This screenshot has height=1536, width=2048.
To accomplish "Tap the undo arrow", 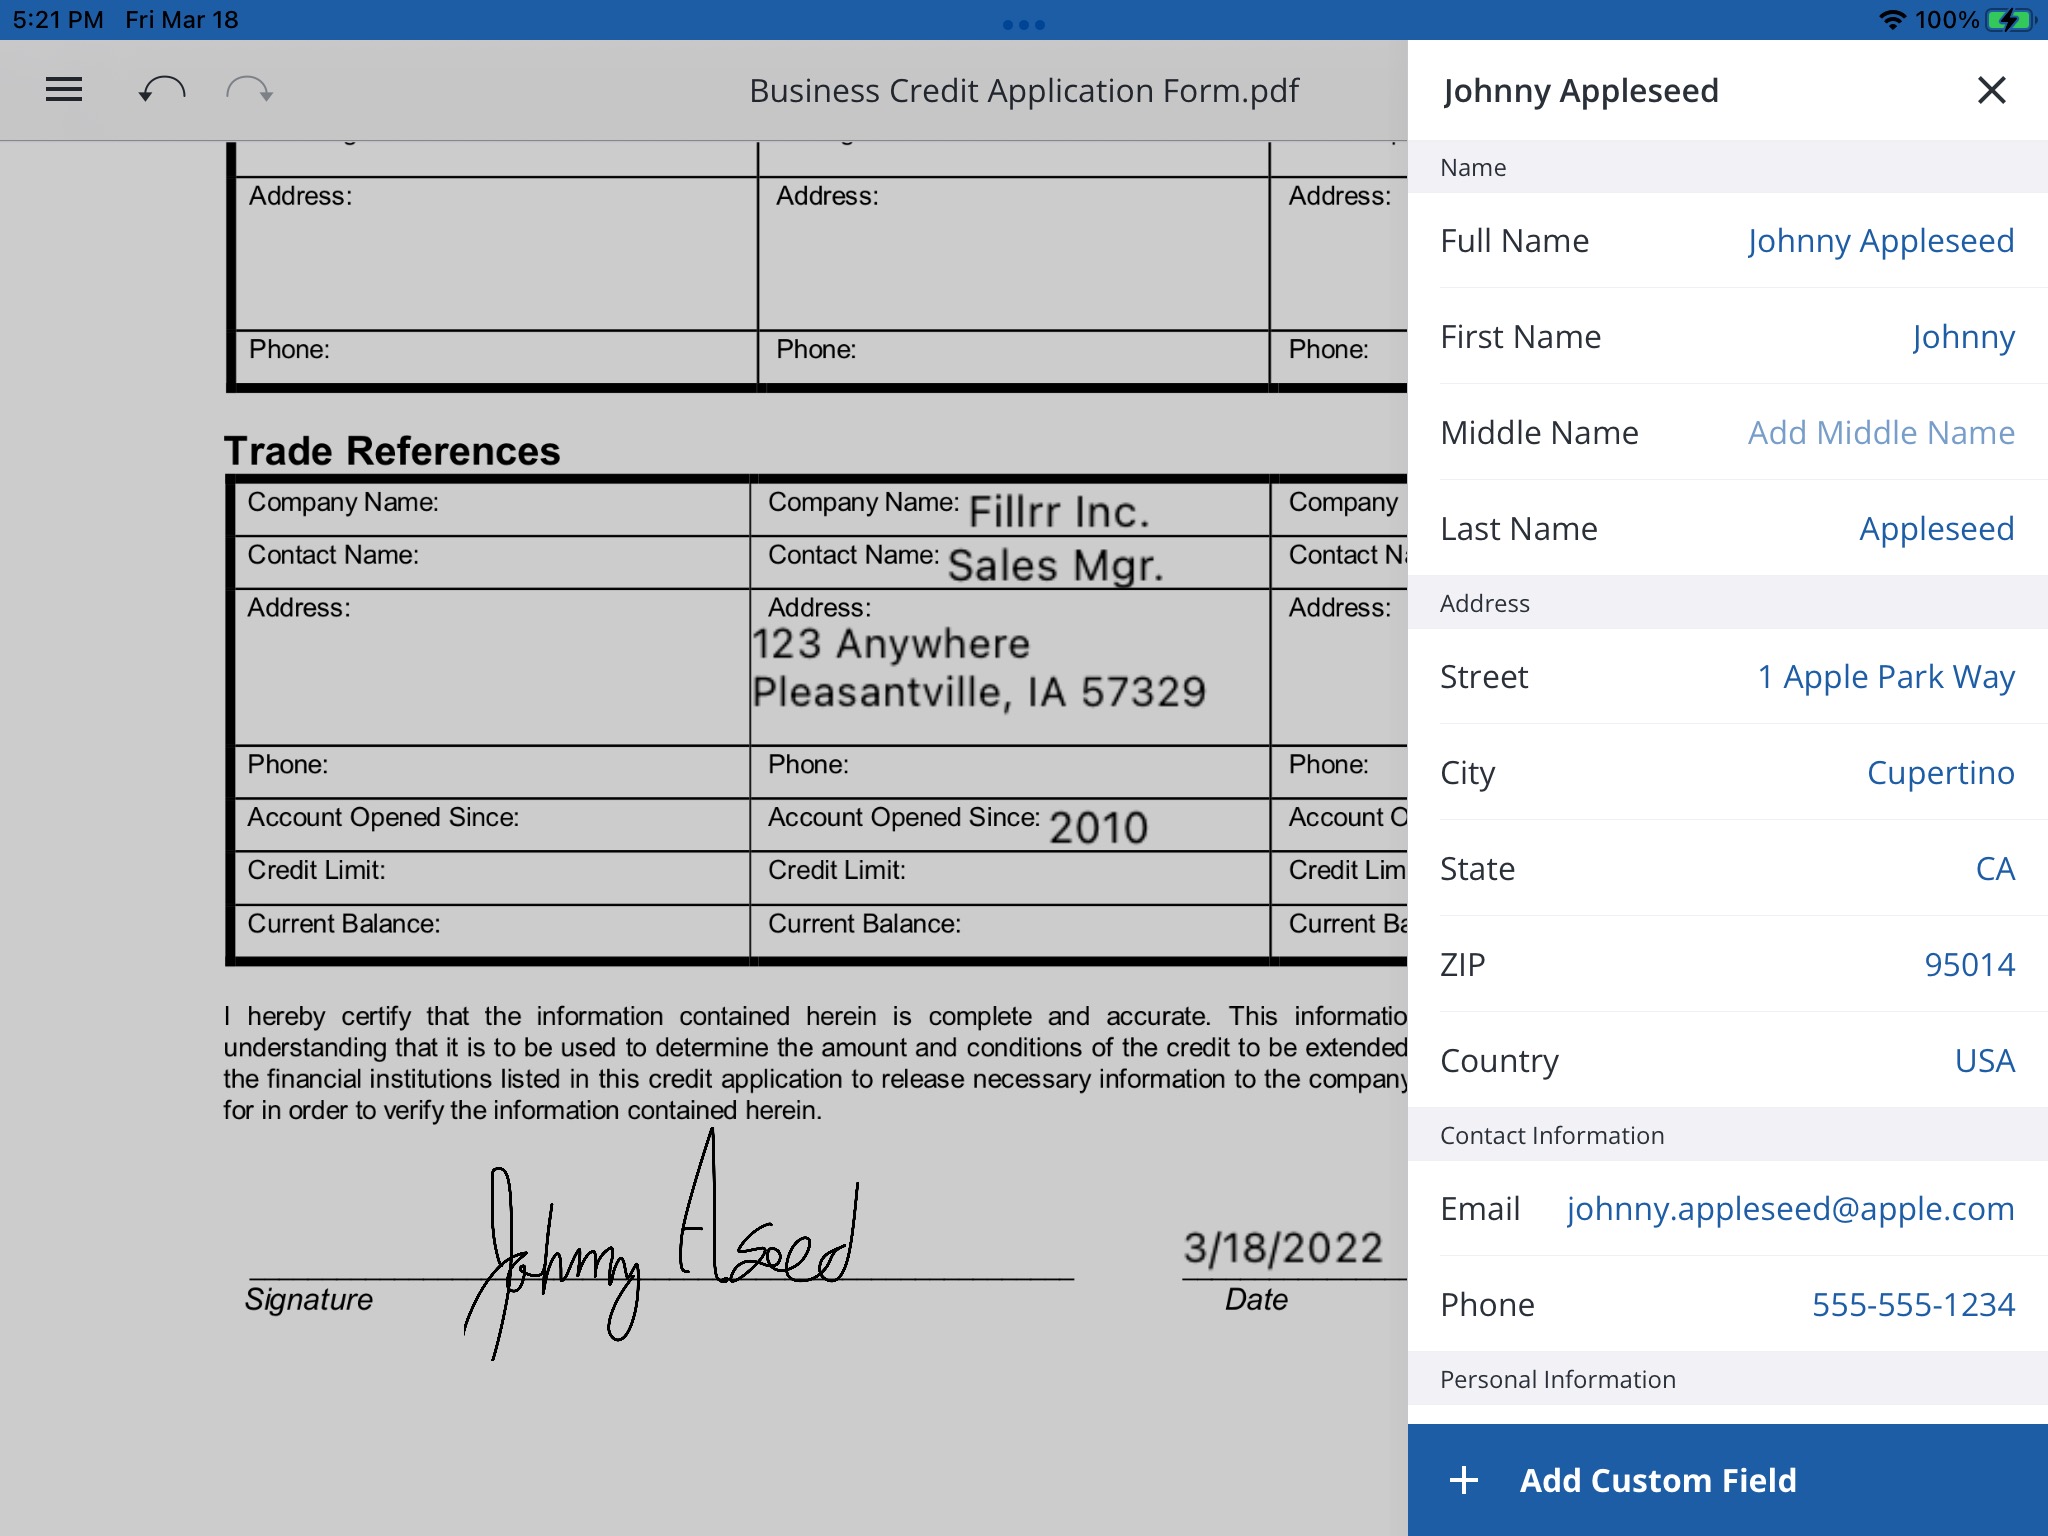I will point(161,90).
